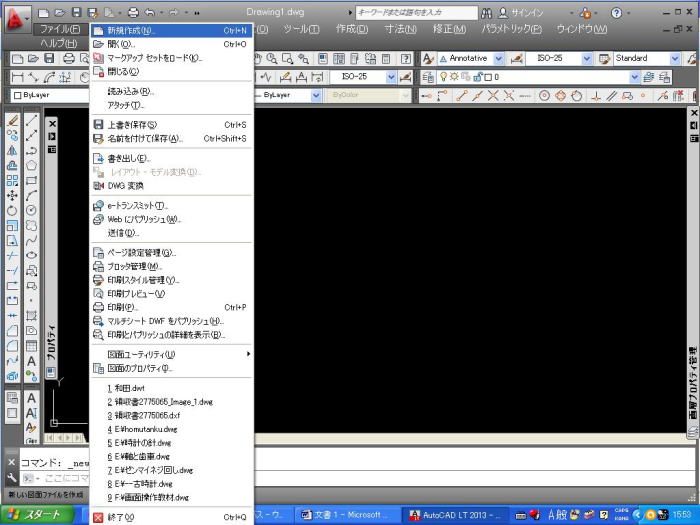This screenshot has height=525, width=700.
Task: Select the Erase tool in Modify toolbar
Action: click(12, 121)
